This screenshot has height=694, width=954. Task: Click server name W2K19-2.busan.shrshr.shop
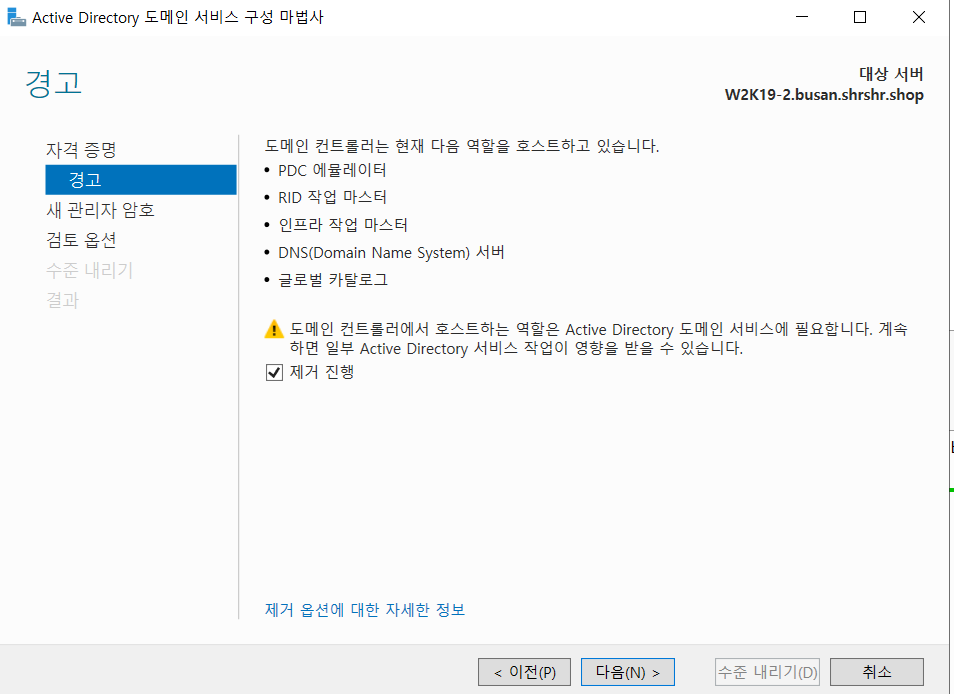[824, 95]
